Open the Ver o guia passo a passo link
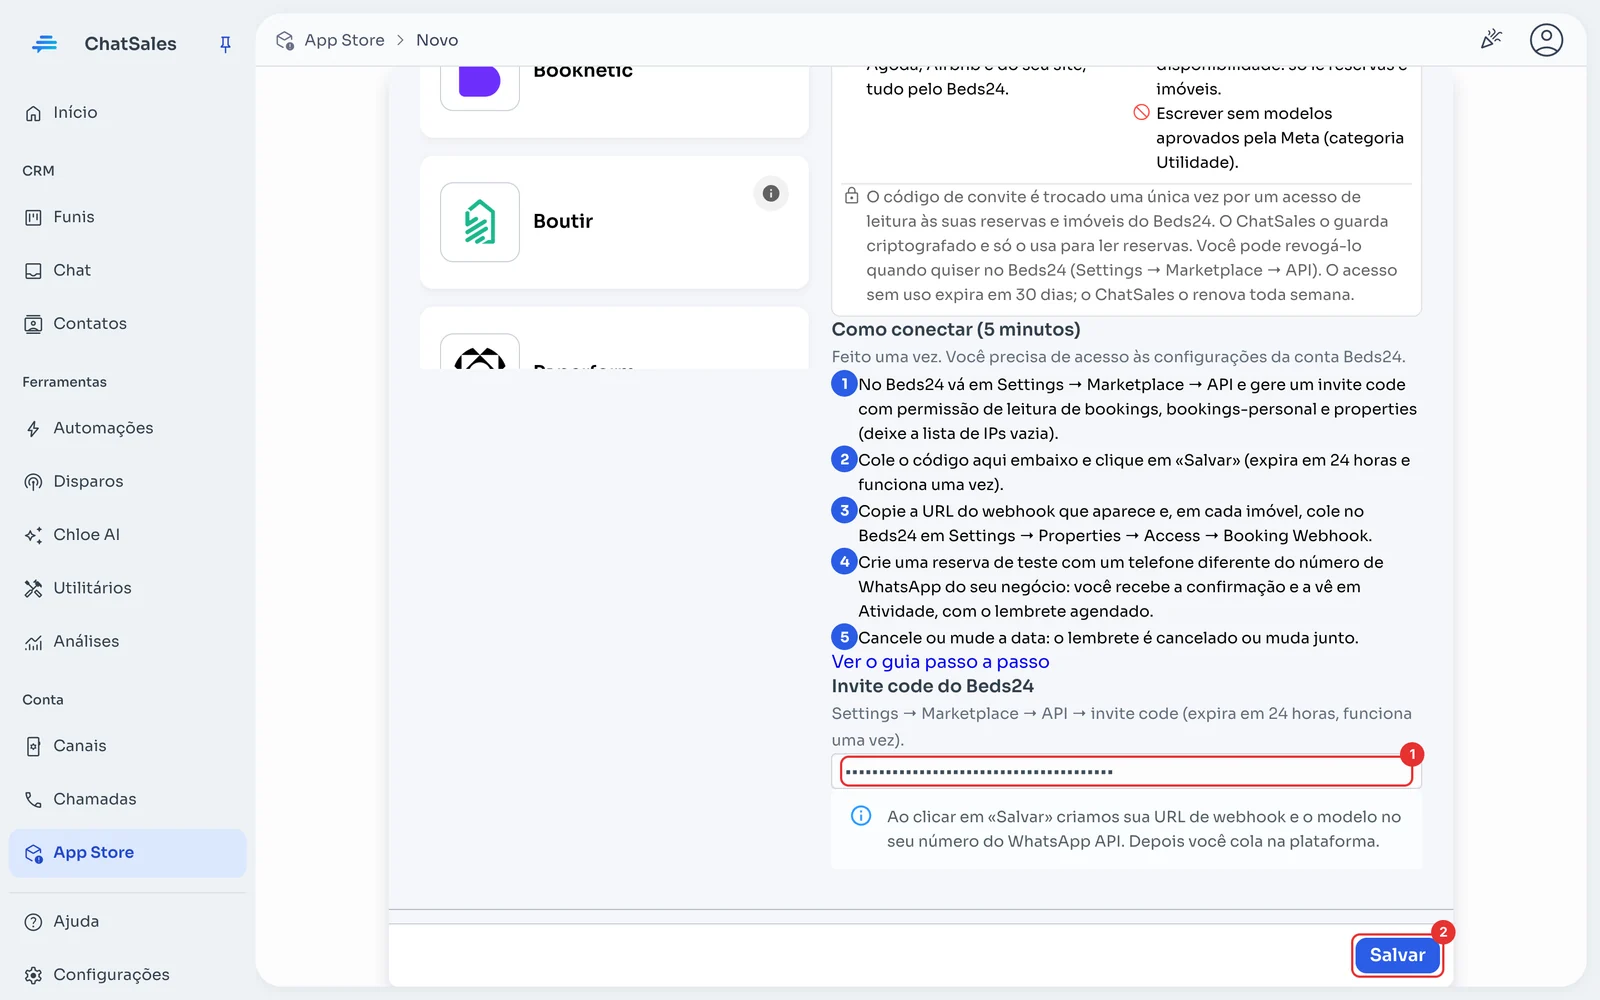This screenshot has height=1000, width=1600. coord(940,662)
